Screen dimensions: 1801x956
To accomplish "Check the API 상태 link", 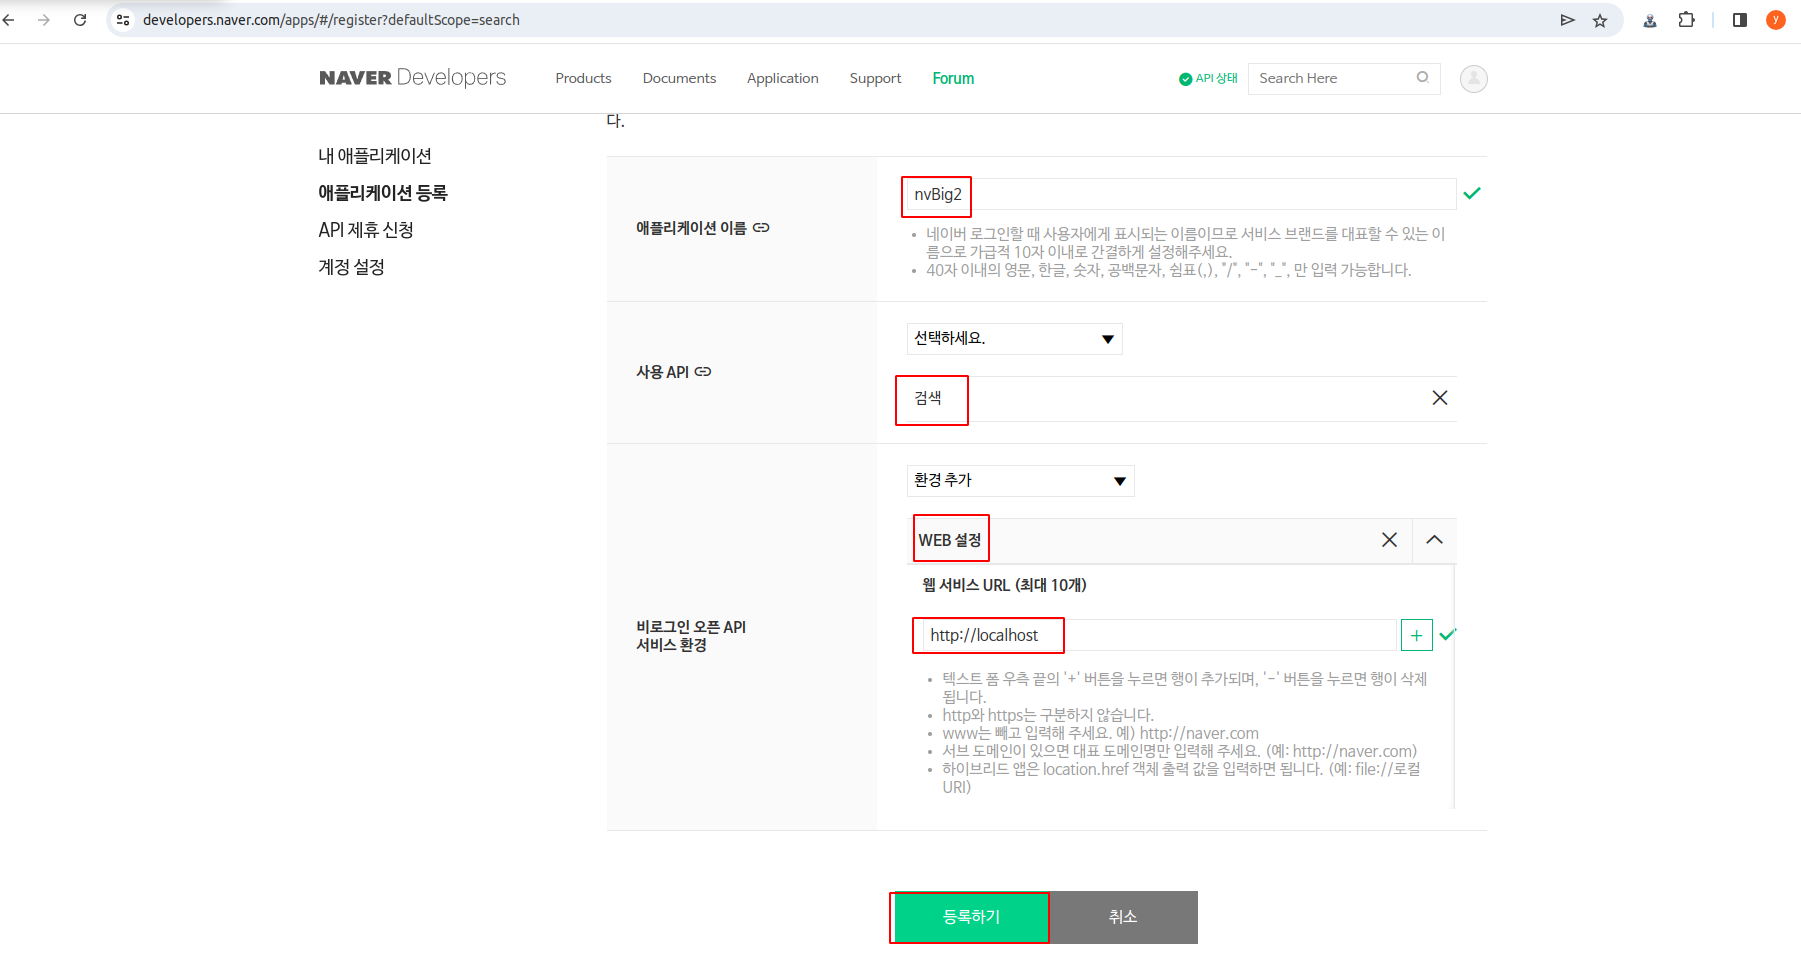I will point(1208,78).
